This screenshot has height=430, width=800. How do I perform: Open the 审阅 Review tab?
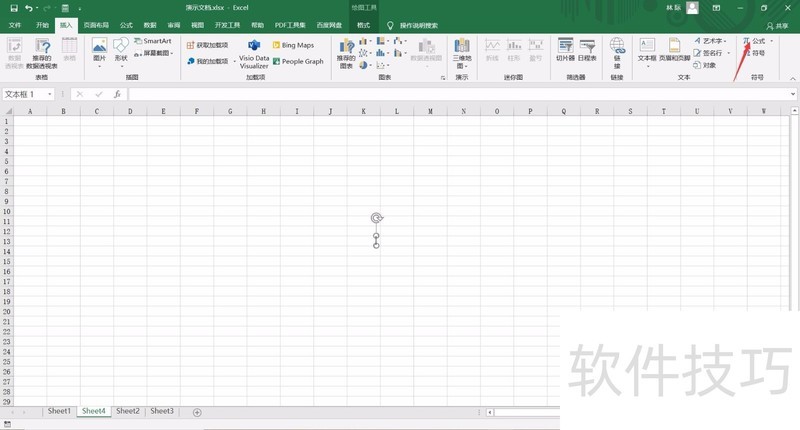174,25
